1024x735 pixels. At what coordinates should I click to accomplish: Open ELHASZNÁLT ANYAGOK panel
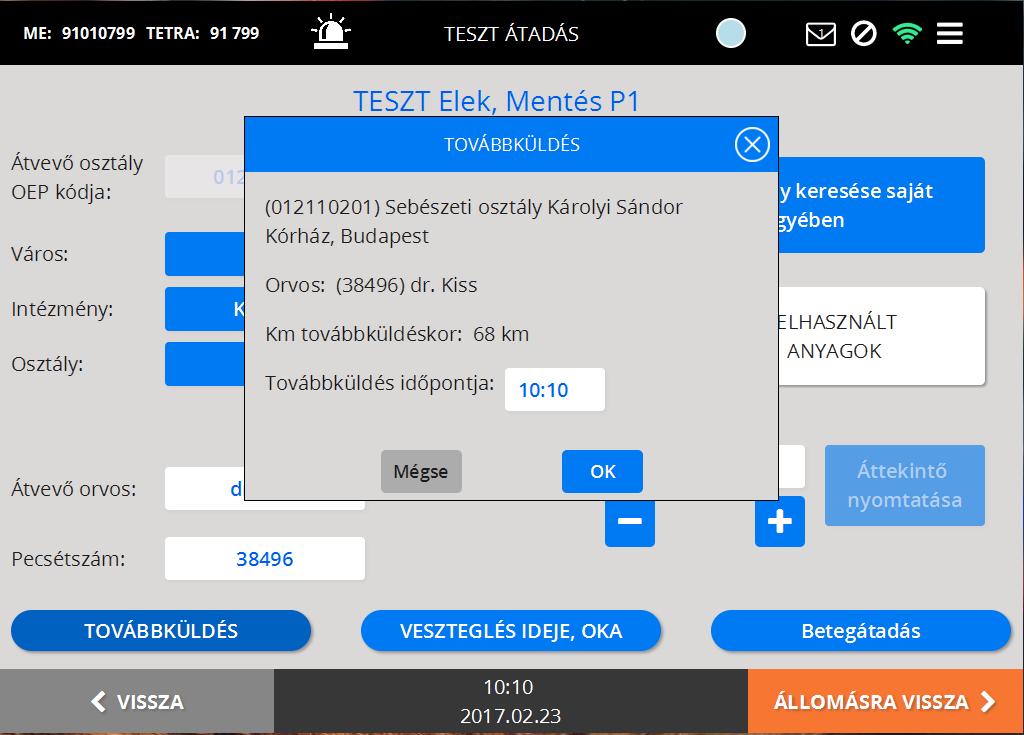click(x=882, y=336)
